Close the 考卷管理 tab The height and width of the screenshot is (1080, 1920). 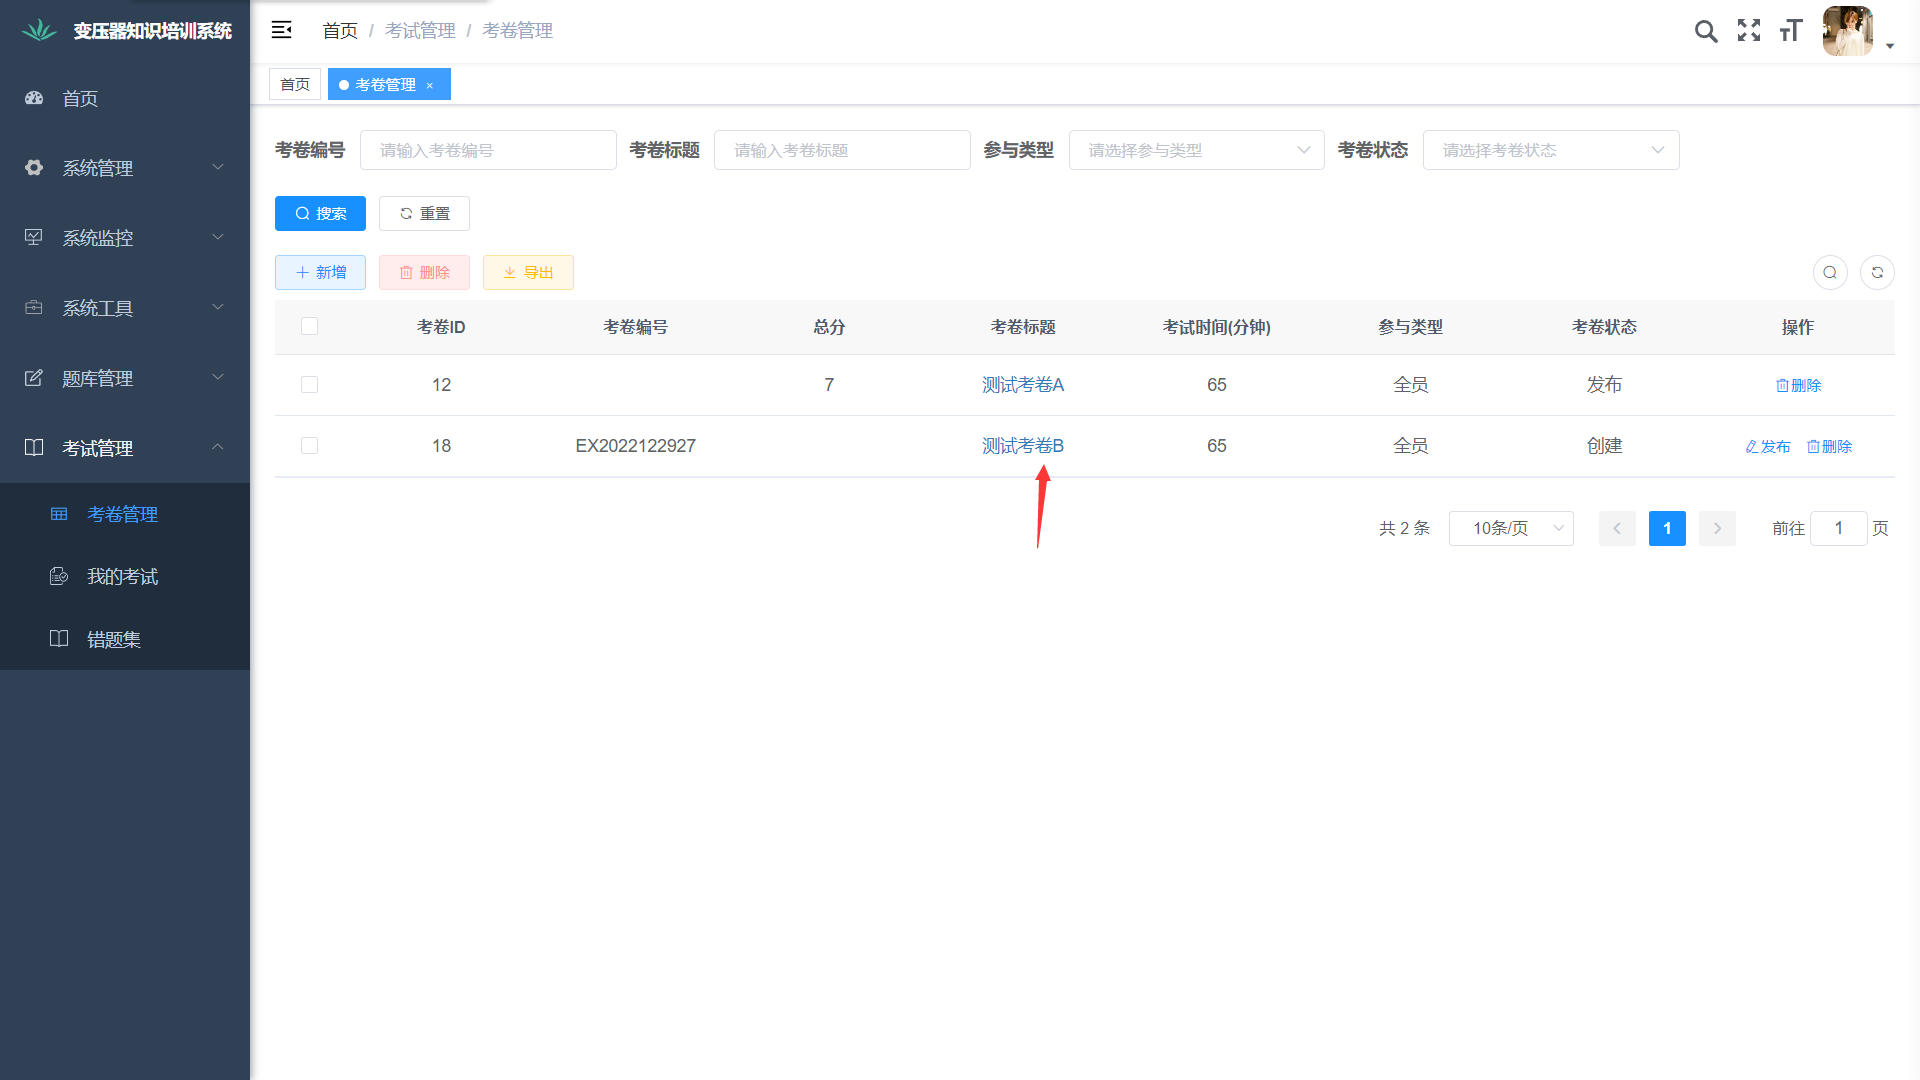tap(430, 85)
